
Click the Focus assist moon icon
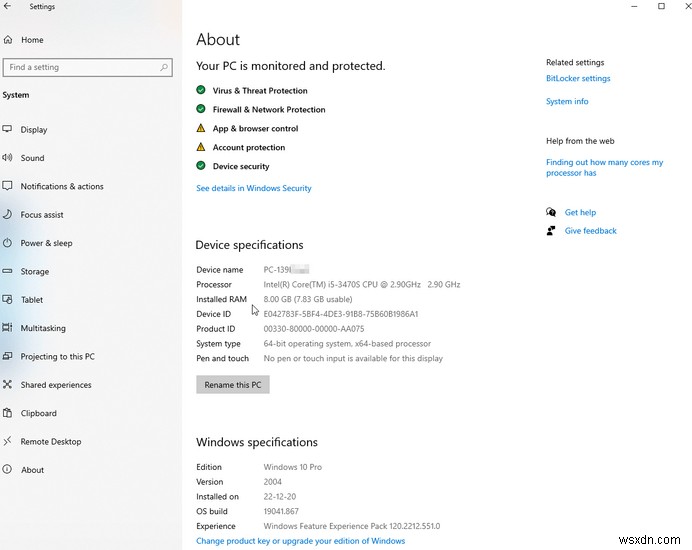pos(8,215)
